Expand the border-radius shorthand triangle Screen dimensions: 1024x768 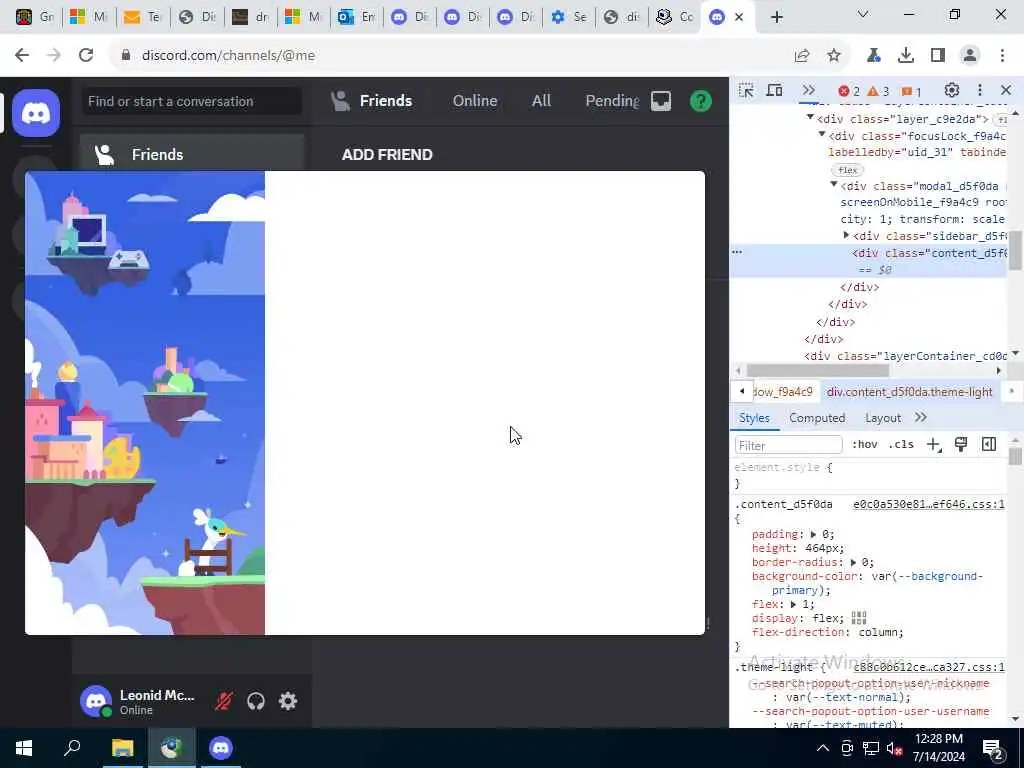pyautogui.click(x=854, y=562)
